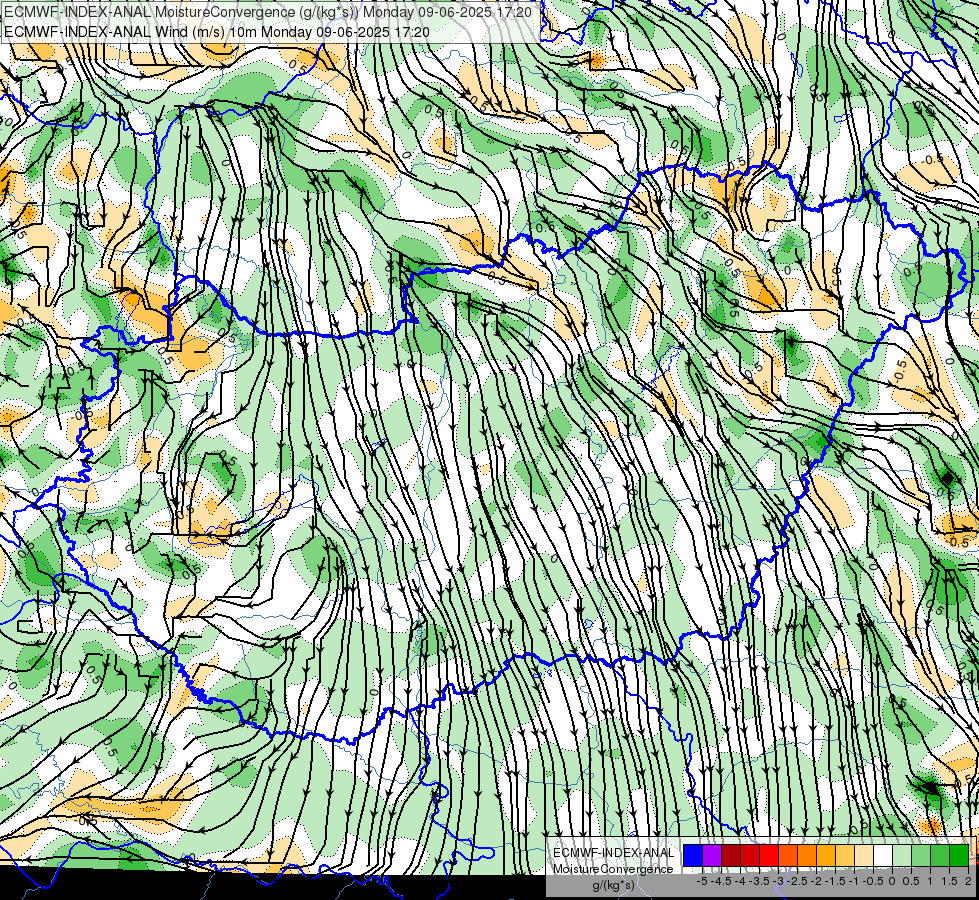Click the lightest green legend swatch
The width and height of the screenshot is (979, 900).
[902, 855]
